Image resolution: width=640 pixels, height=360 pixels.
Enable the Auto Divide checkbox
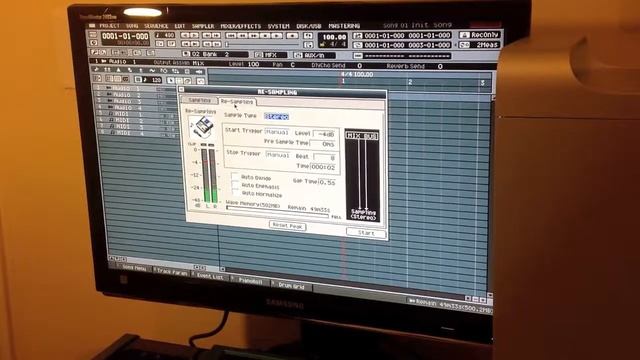(x=235, y=176)
